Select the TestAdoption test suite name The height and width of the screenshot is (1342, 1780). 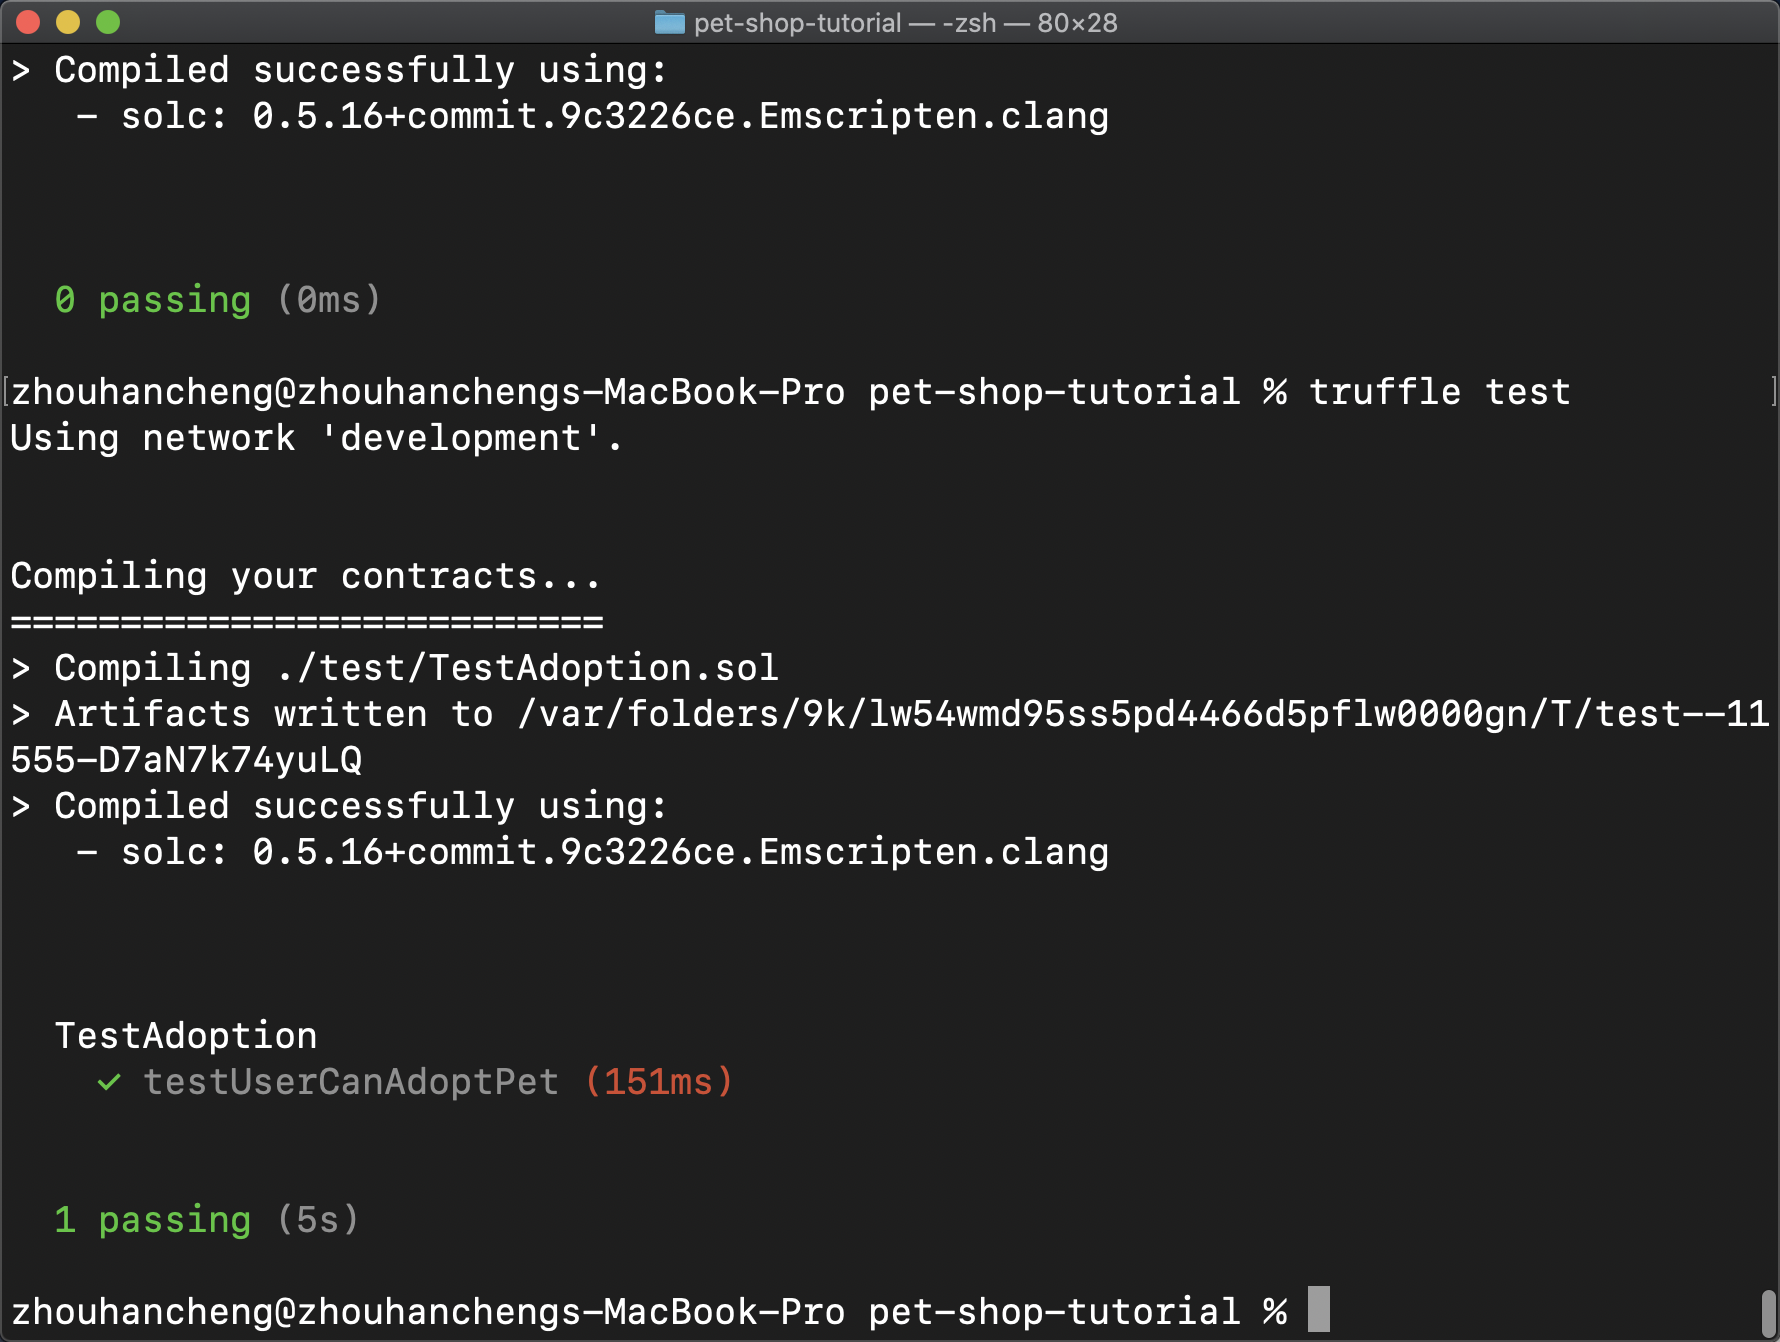tap(187, 1035)
